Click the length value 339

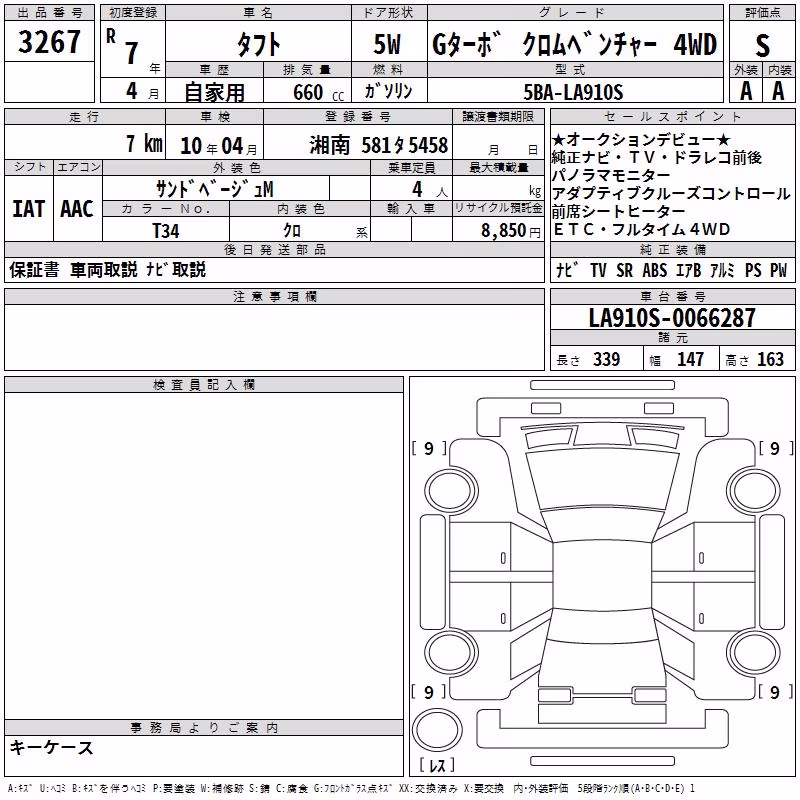tap(607, 359)
